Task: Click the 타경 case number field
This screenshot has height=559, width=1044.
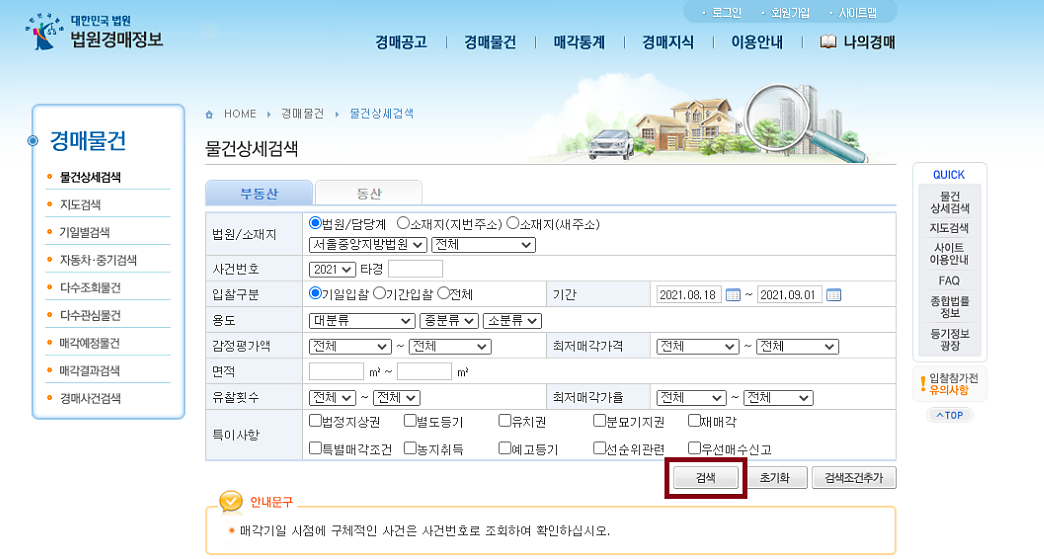Action: (x=415, y=269)
